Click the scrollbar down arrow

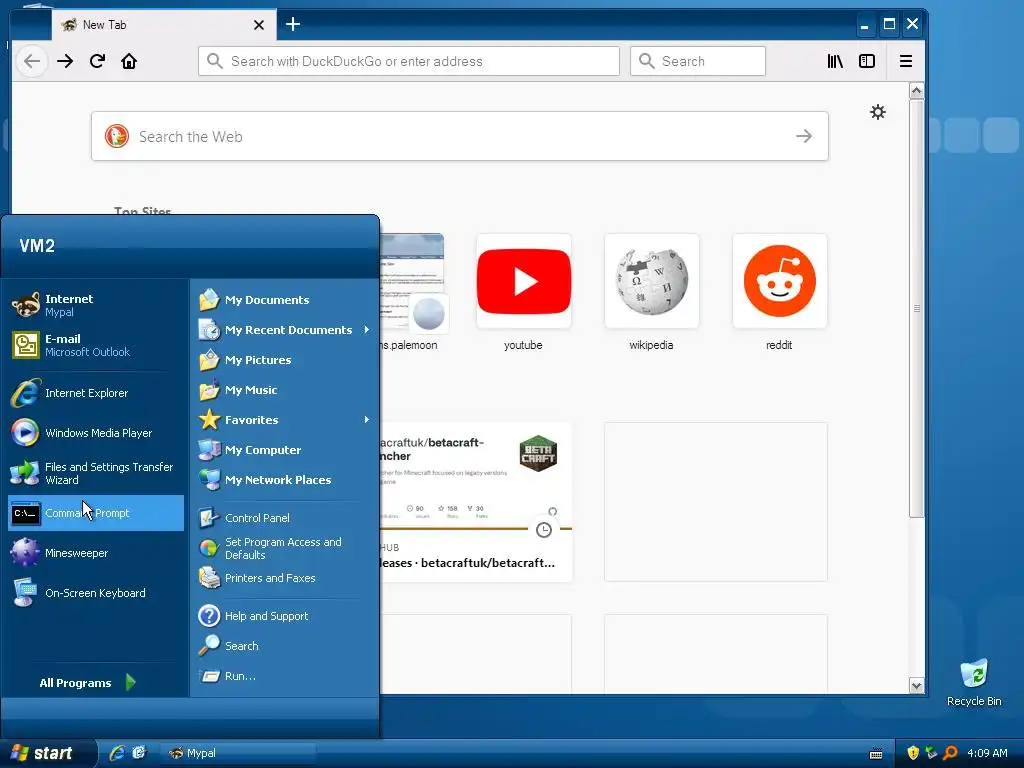point(916,686)
